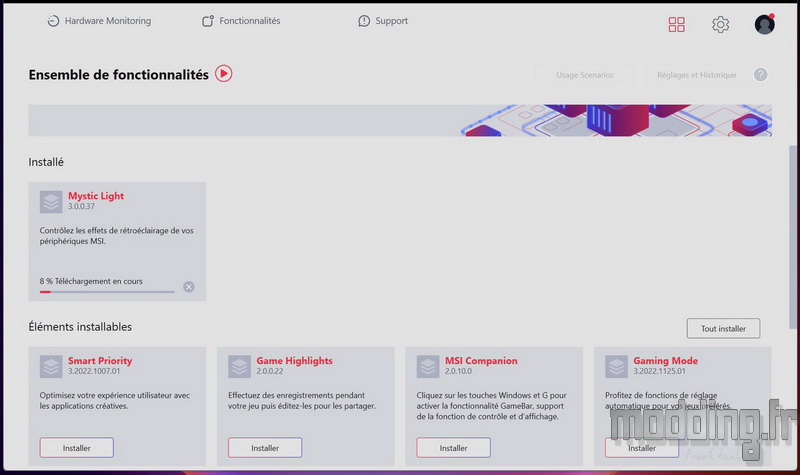The height and width of the screenshot is (475, 800).
Task: Click the Gaming Mode title
Action: click(665, 361)
